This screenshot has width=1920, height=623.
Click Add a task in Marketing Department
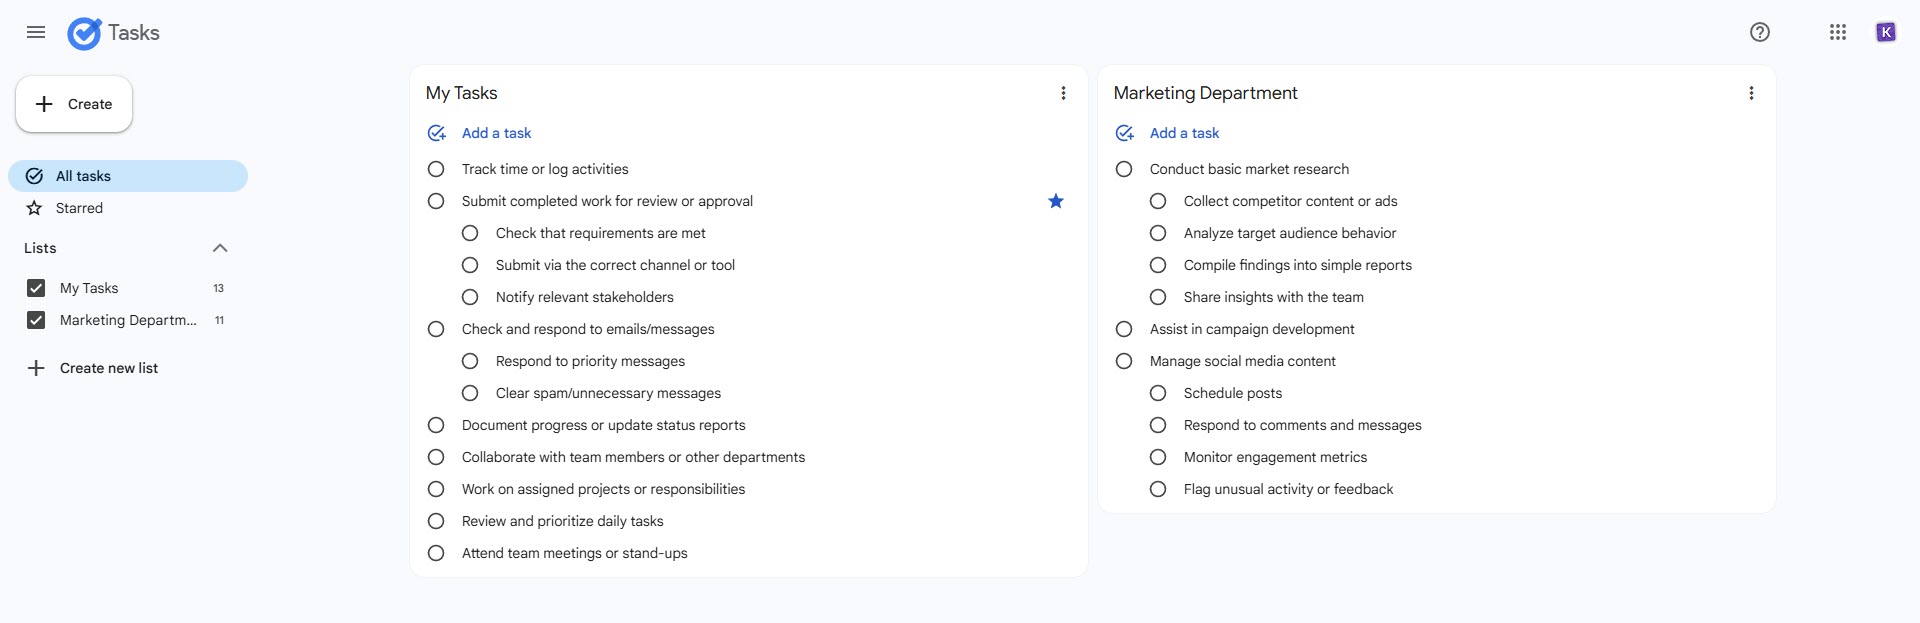point(1184,133)
